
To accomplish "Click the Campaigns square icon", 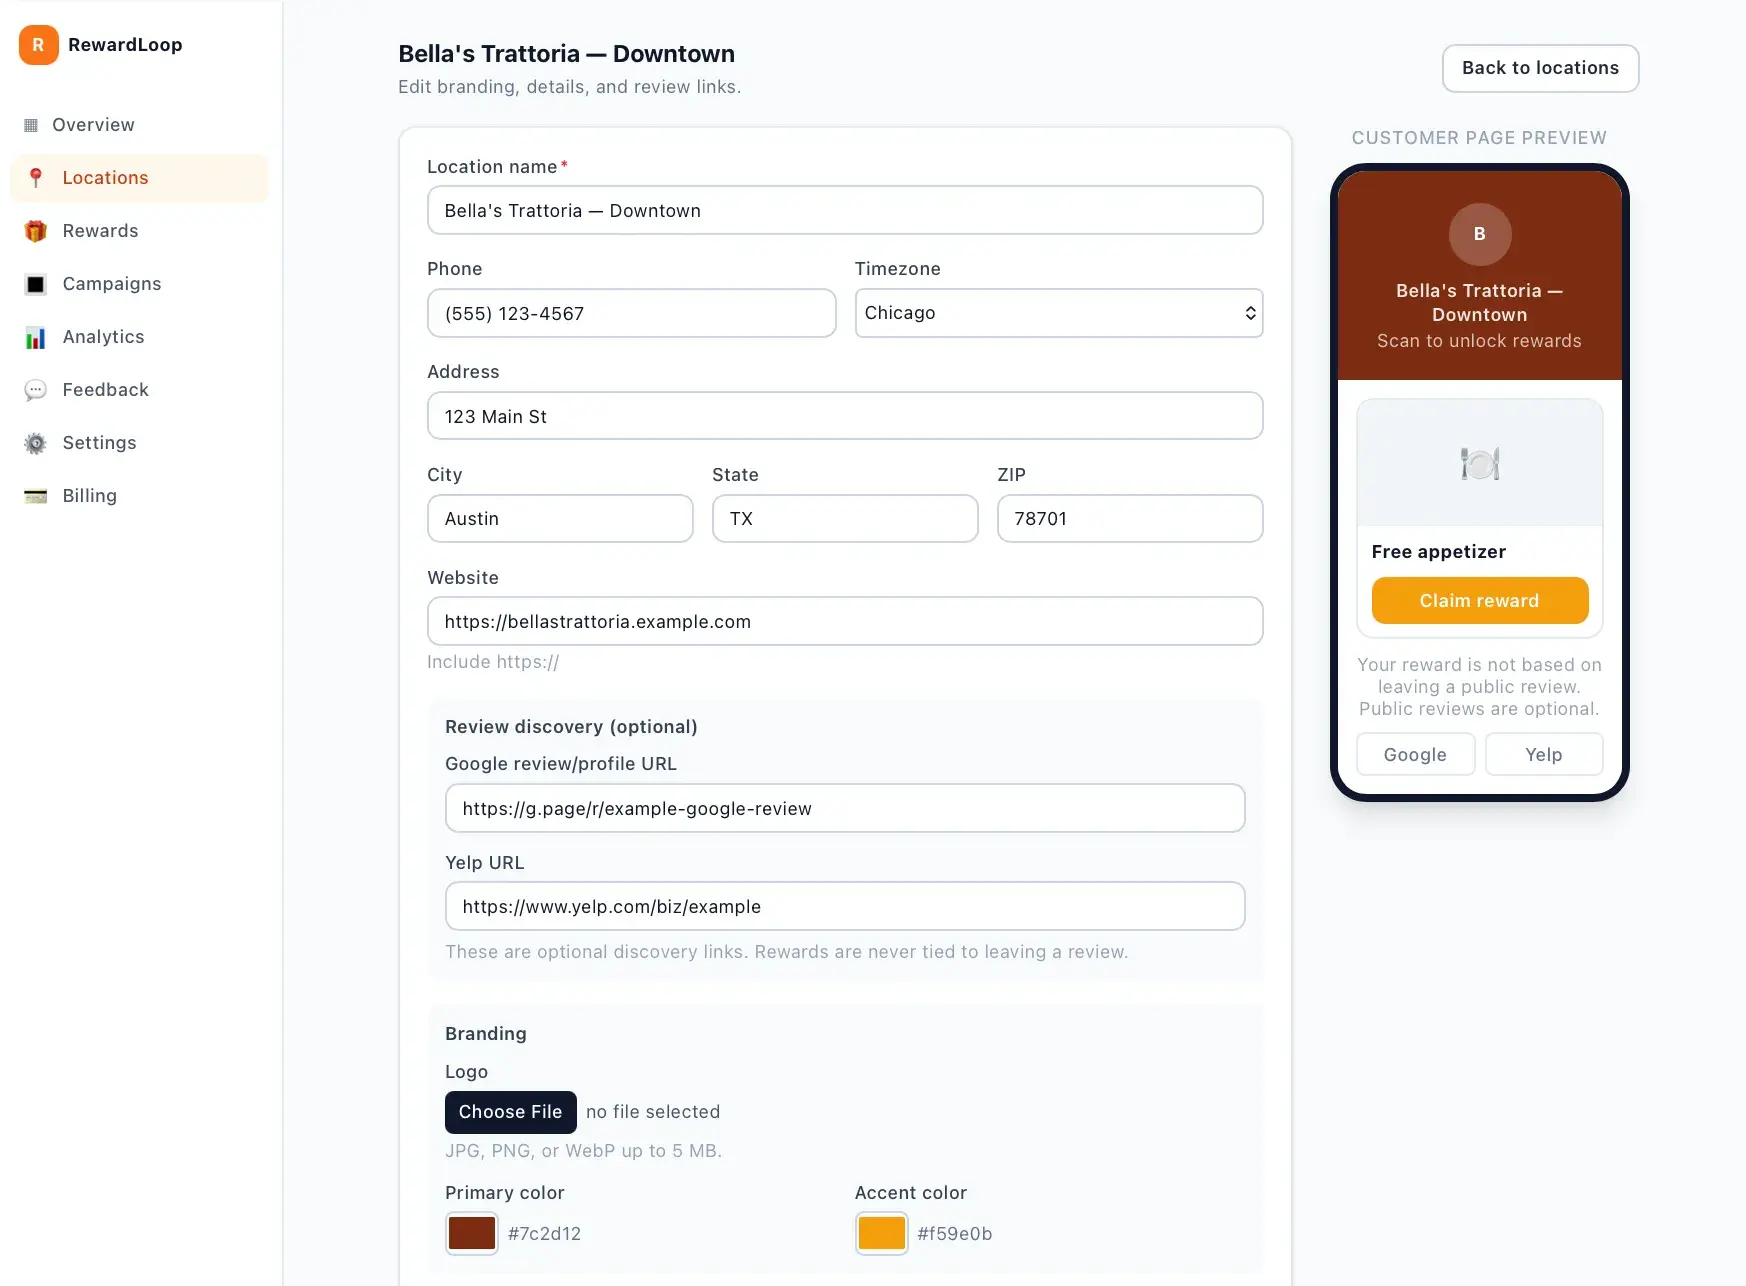I will 36,284.
